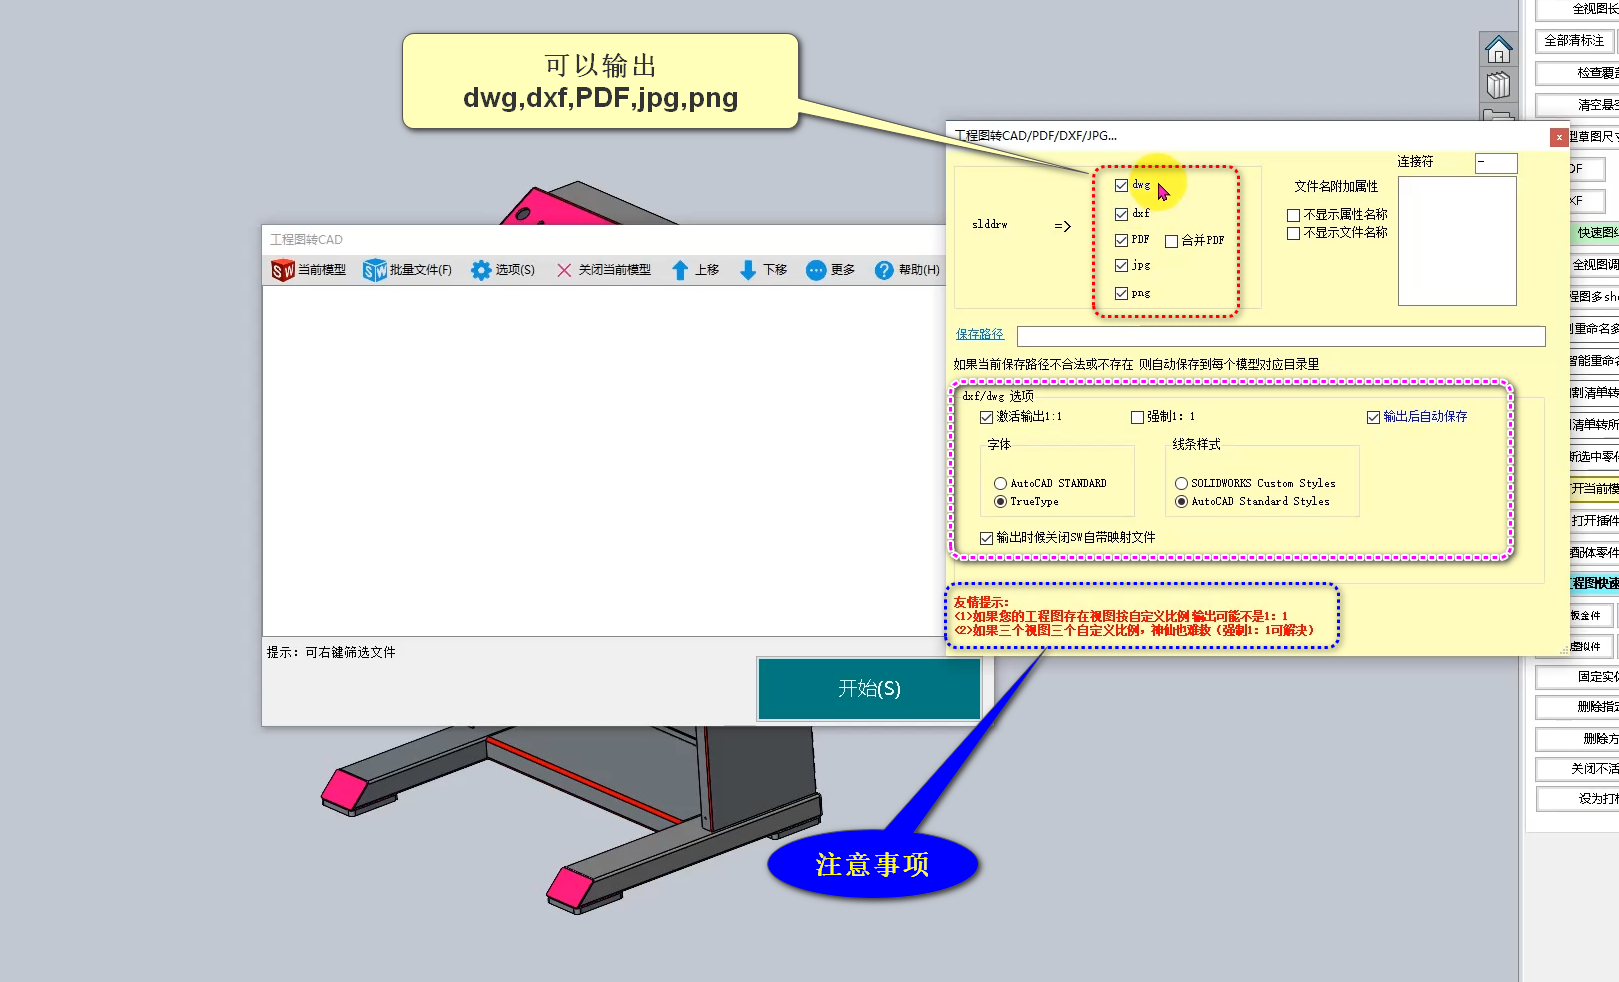Toggle the 强制1:1 checkbox
1619x982 pixels.
coord(1137,417)
